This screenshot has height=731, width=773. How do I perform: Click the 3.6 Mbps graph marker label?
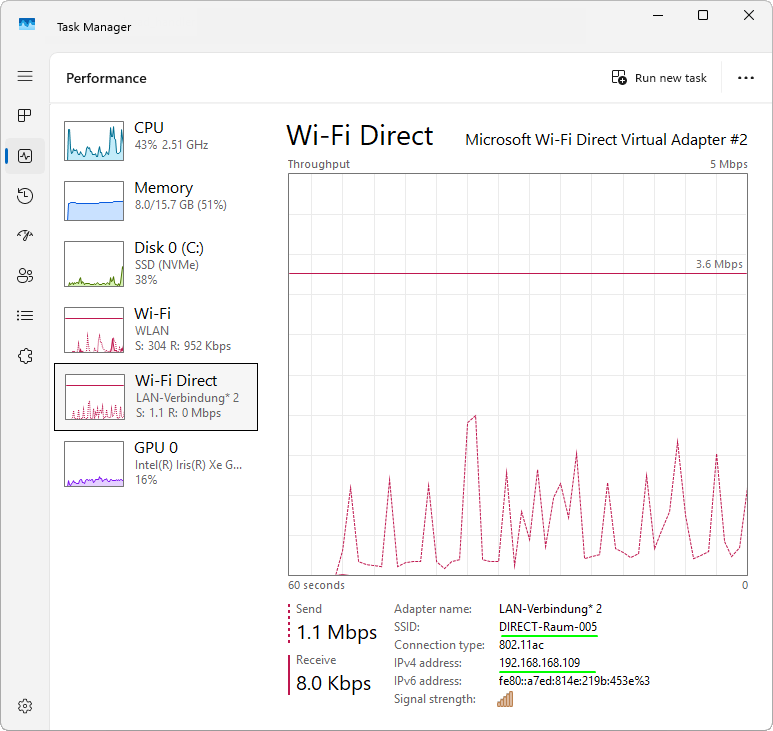coord(719,264)
